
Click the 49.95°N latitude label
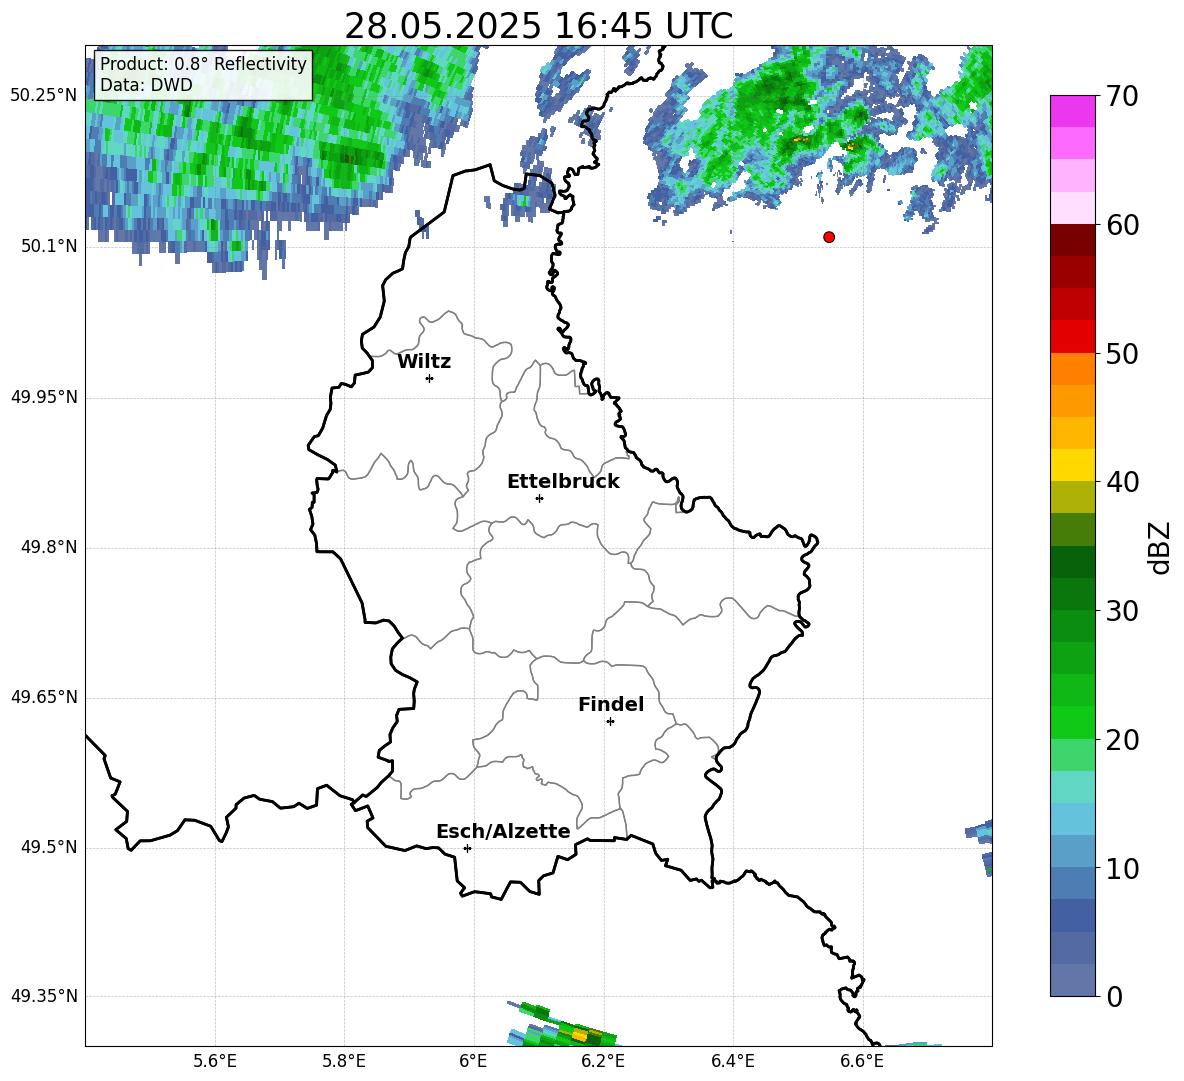pos(44,397)
